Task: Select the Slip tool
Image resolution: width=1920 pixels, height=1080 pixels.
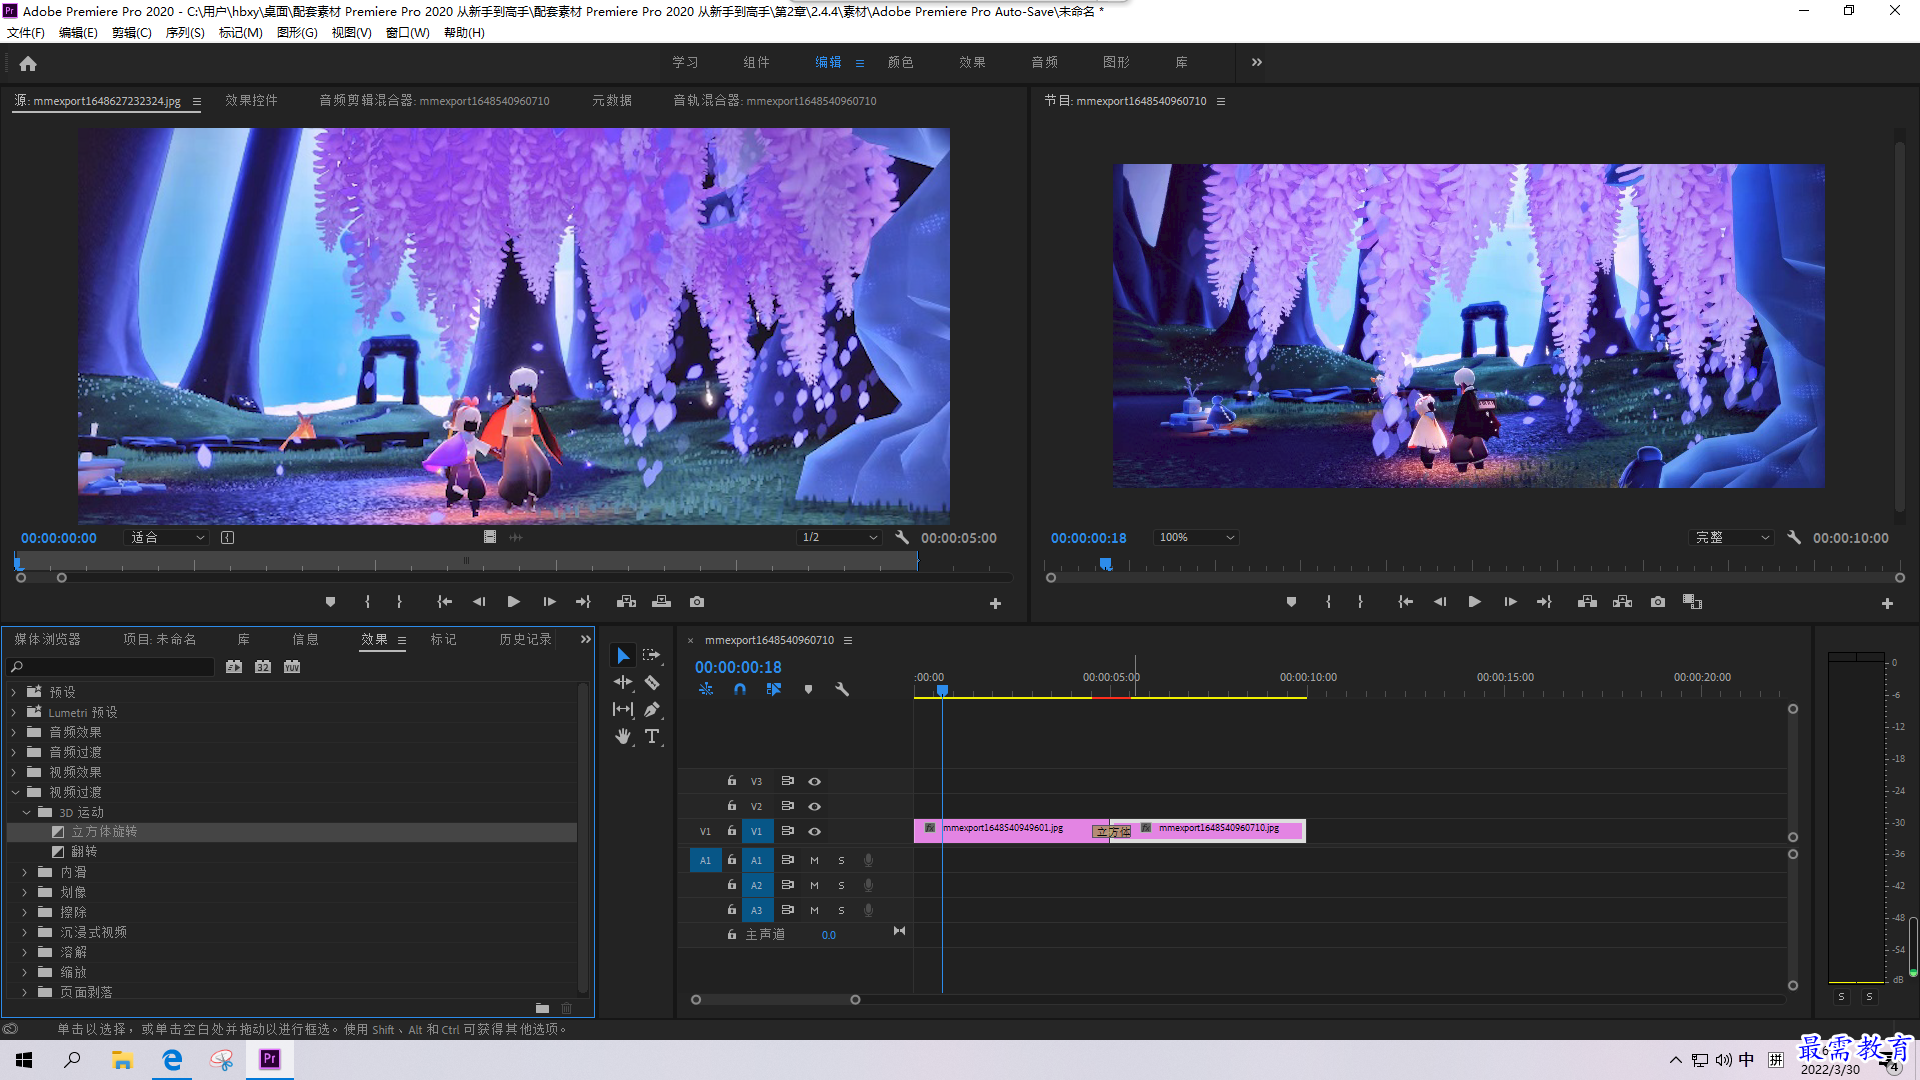Action: tap(623, 709)
